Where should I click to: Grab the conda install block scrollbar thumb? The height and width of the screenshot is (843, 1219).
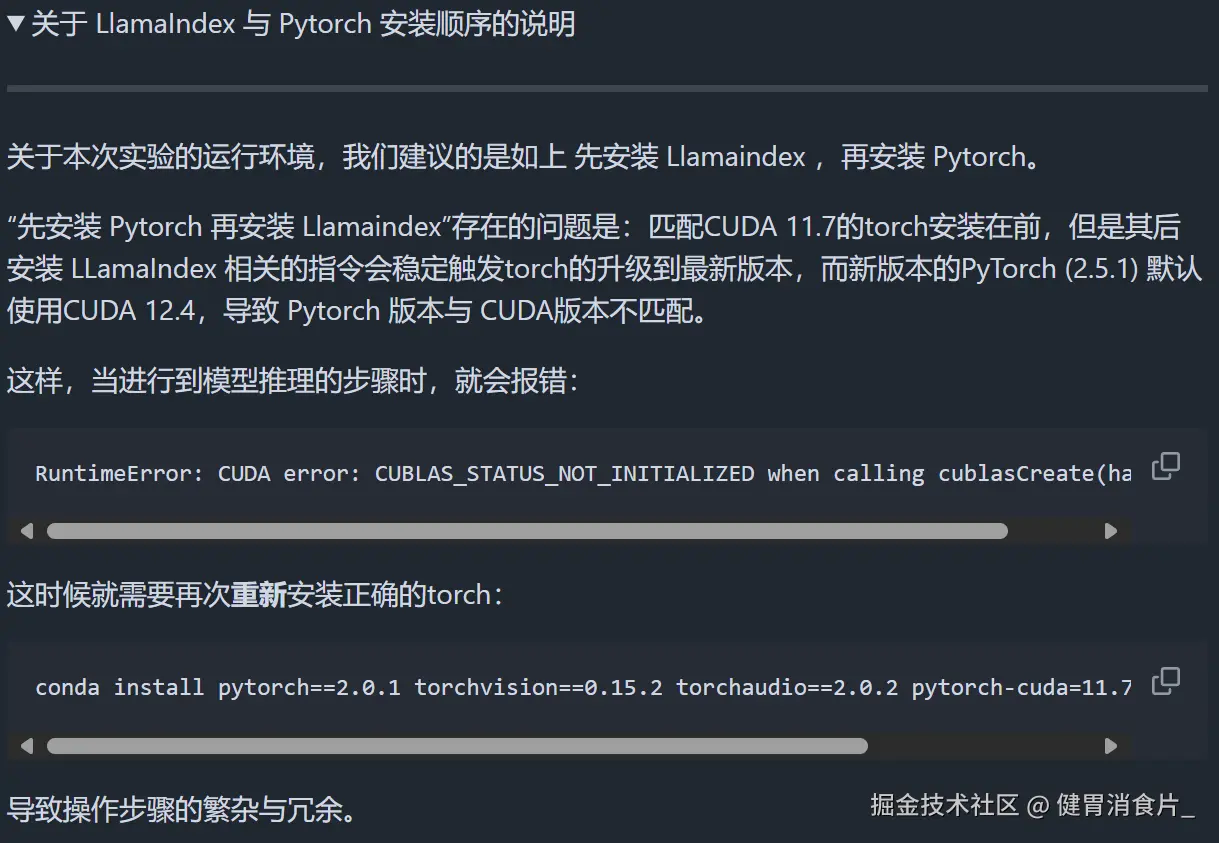(457, 746)
